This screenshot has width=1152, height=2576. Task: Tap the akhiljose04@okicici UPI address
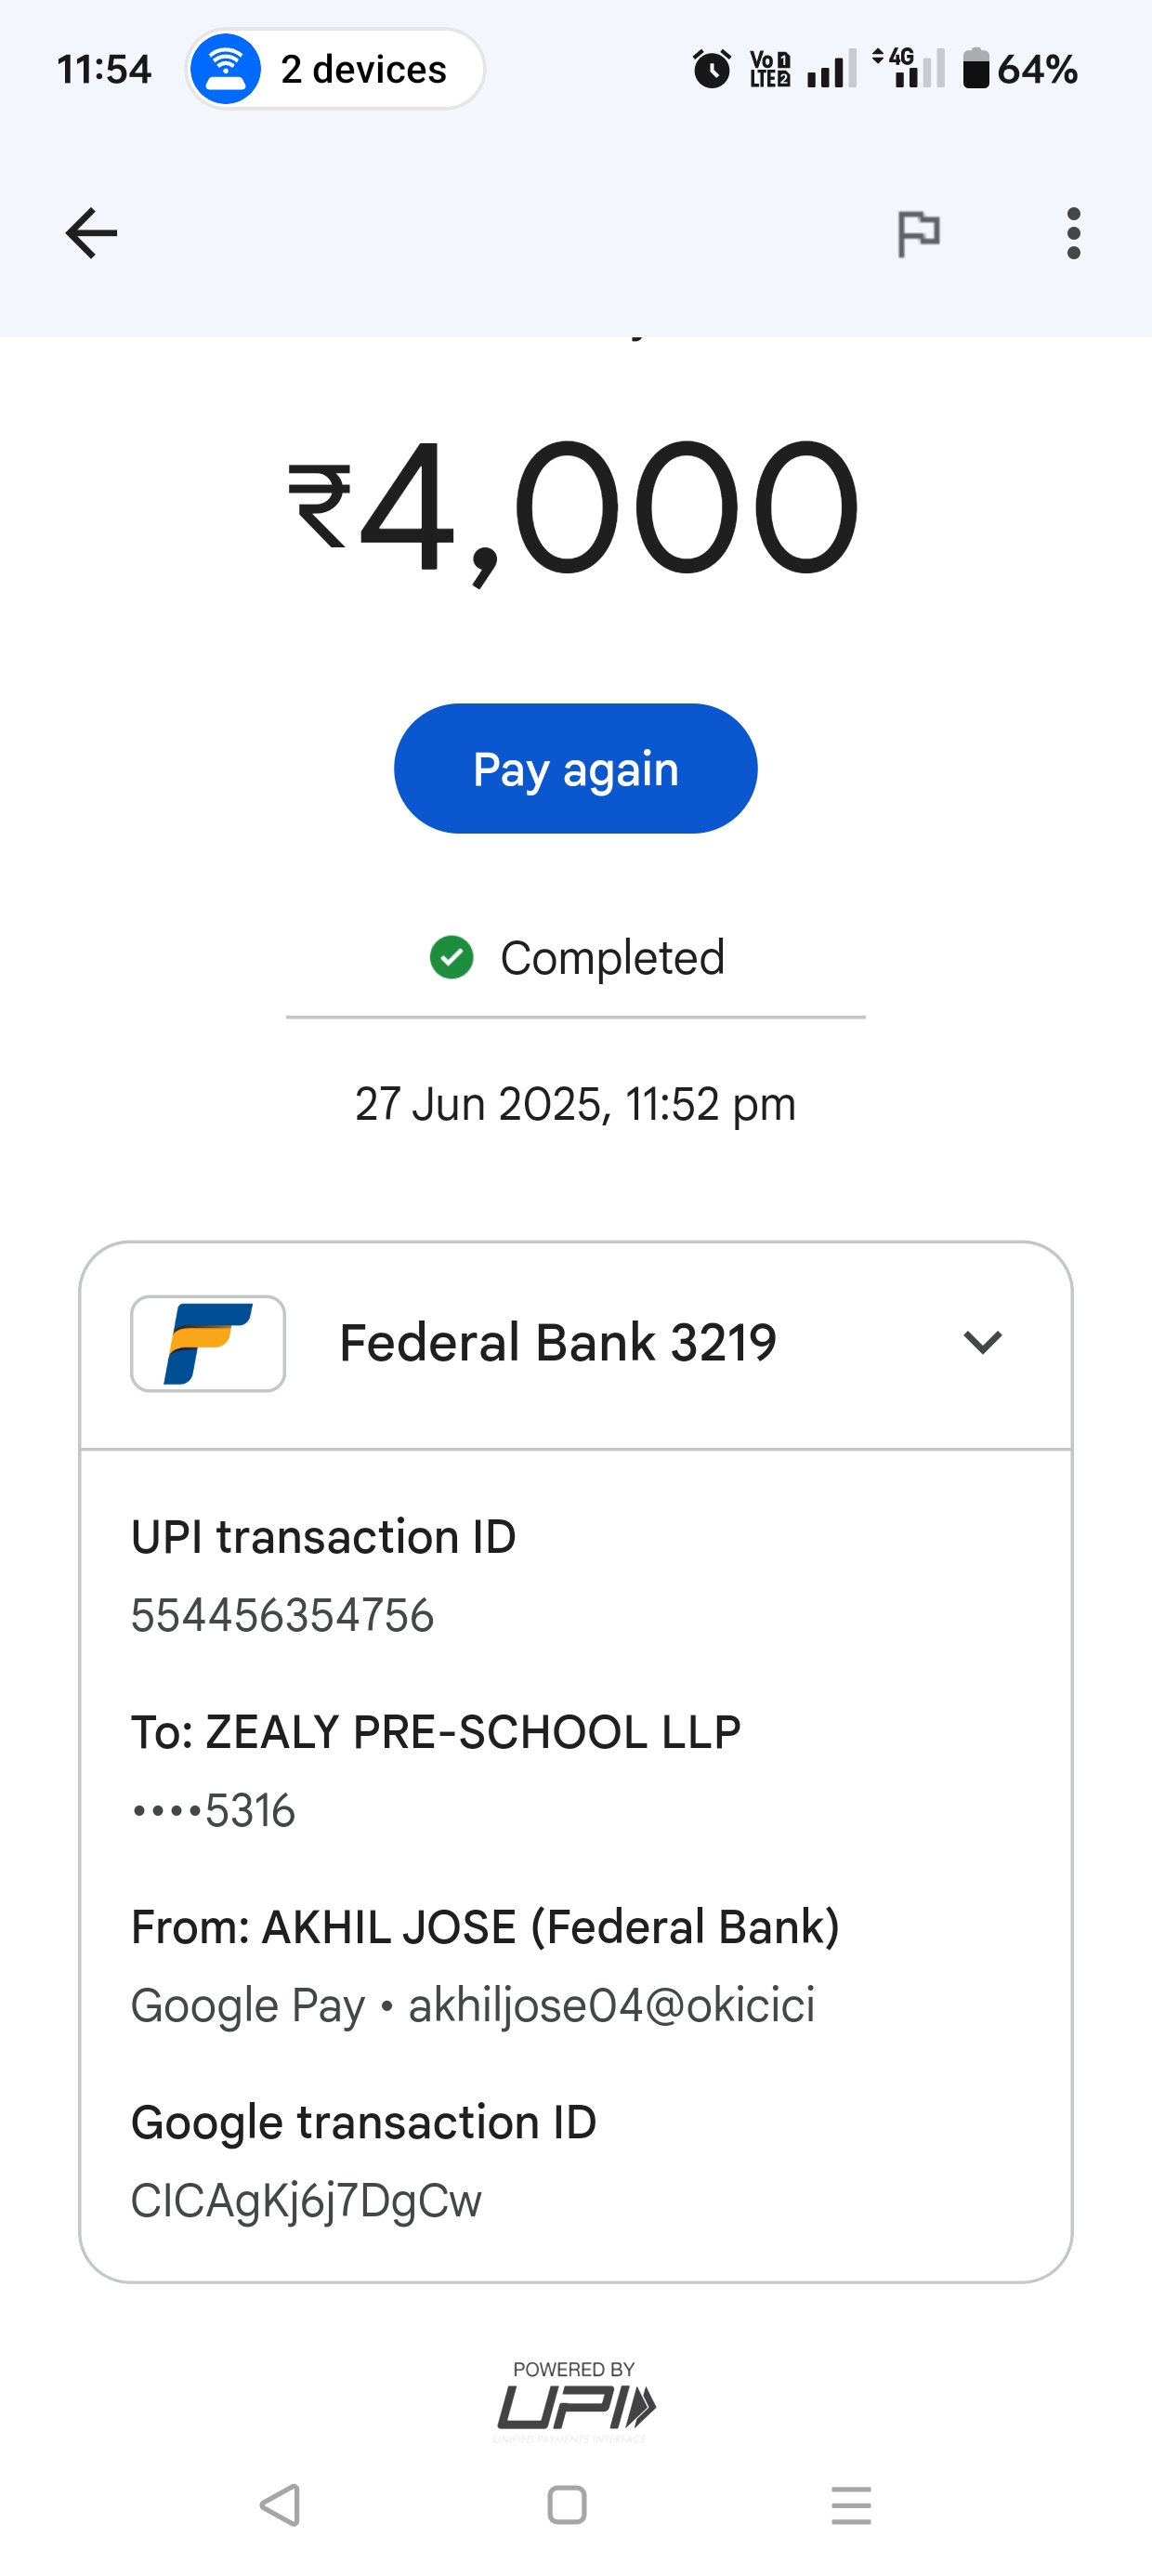[x=611, y=2005]
